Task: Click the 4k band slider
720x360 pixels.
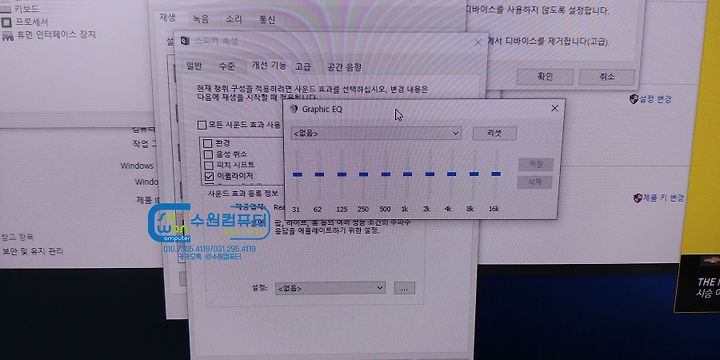Action: click(x=452, y=174)
